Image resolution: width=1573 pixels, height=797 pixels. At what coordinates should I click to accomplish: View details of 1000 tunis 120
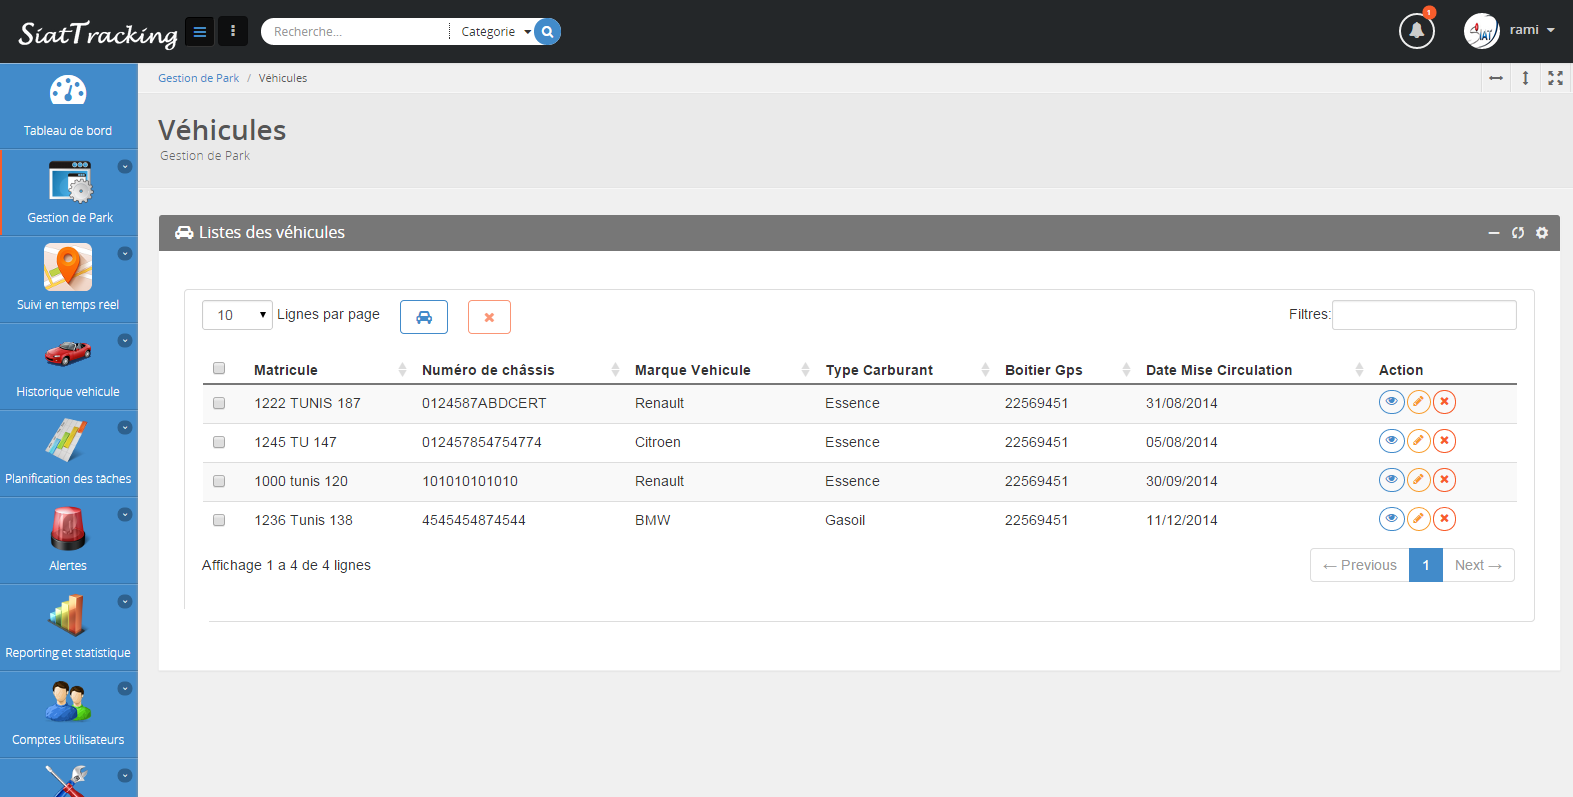pos(1391,480)
